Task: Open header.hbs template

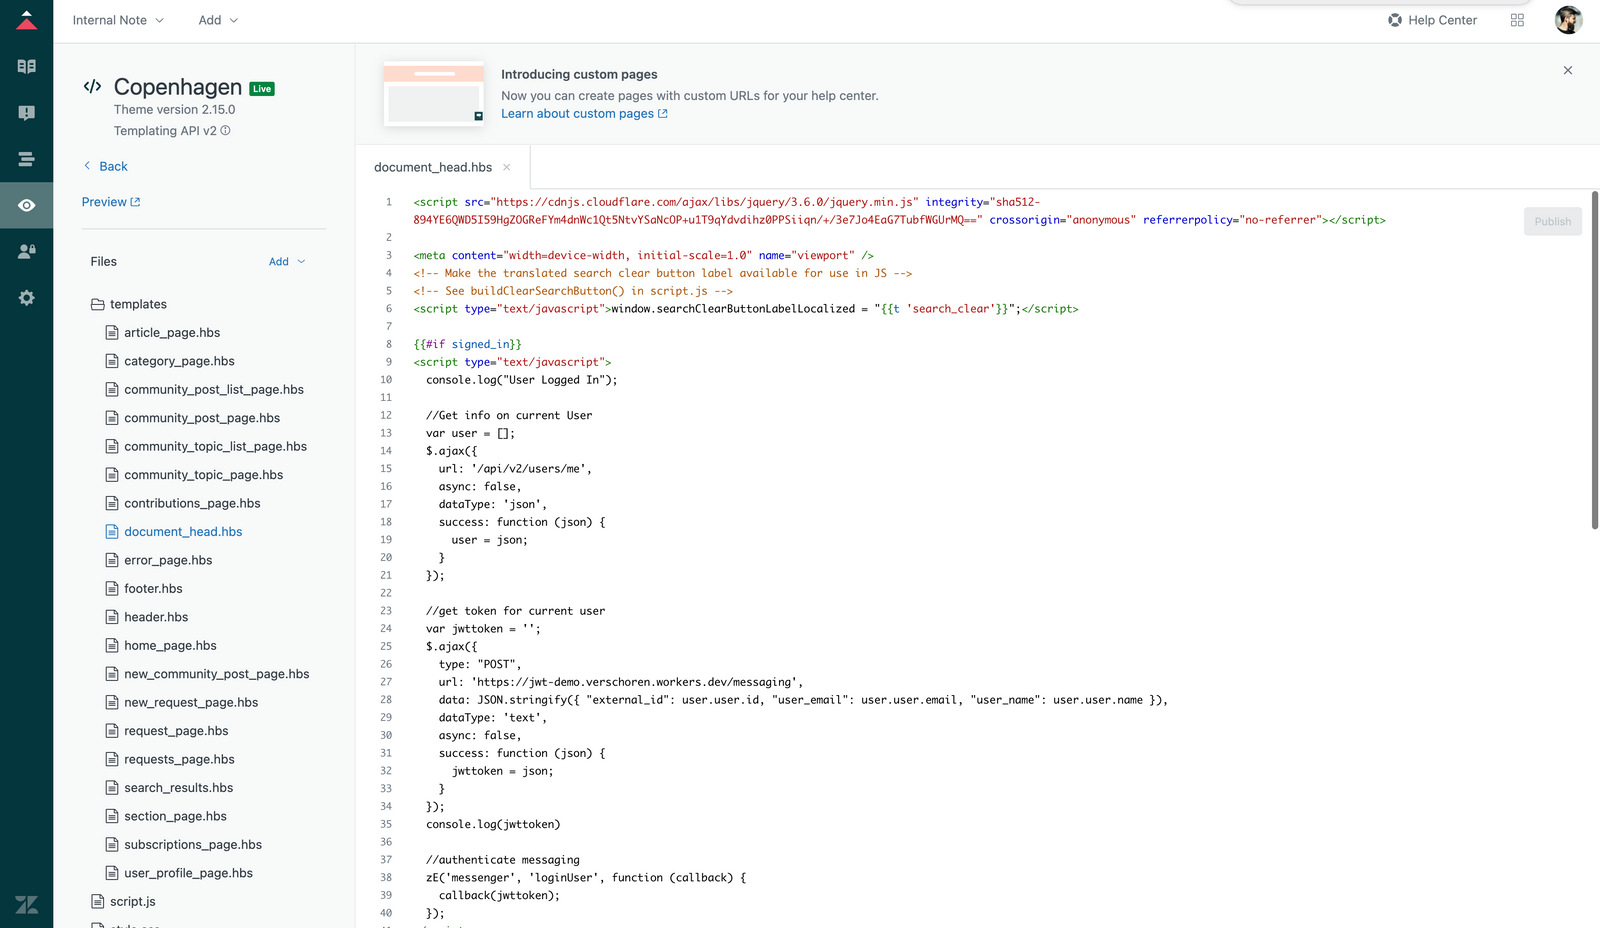Action: (156, 618)
